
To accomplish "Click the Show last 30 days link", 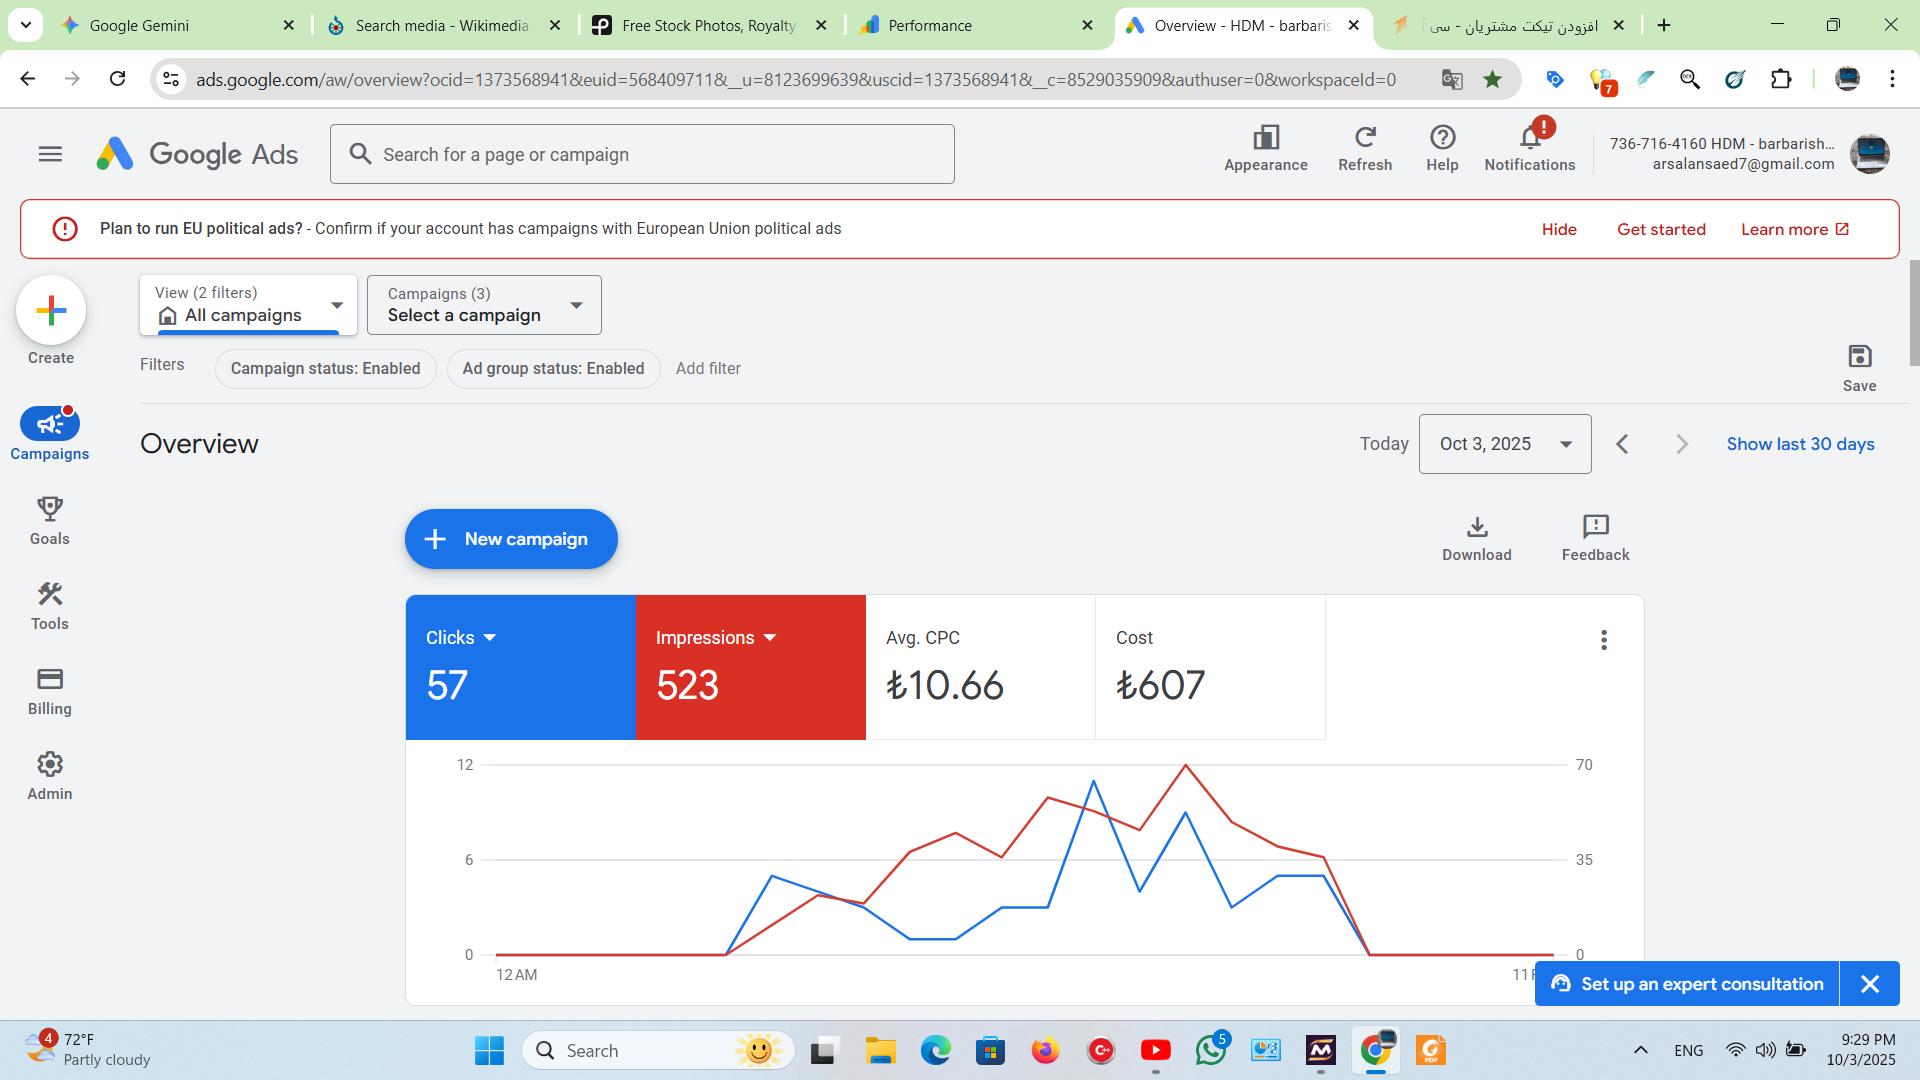I will pos(1800,444).
